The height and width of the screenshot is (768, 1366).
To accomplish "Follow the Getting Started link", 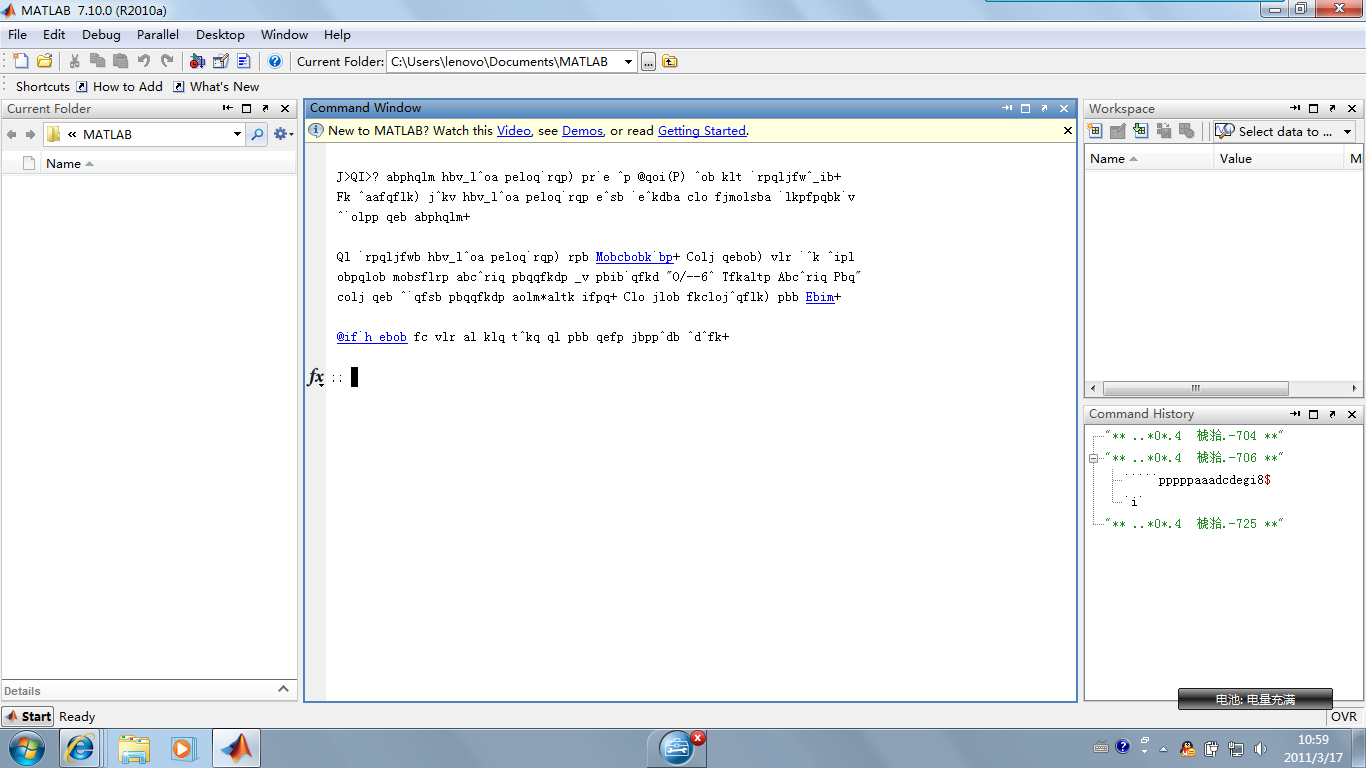I will coord(702,131).
